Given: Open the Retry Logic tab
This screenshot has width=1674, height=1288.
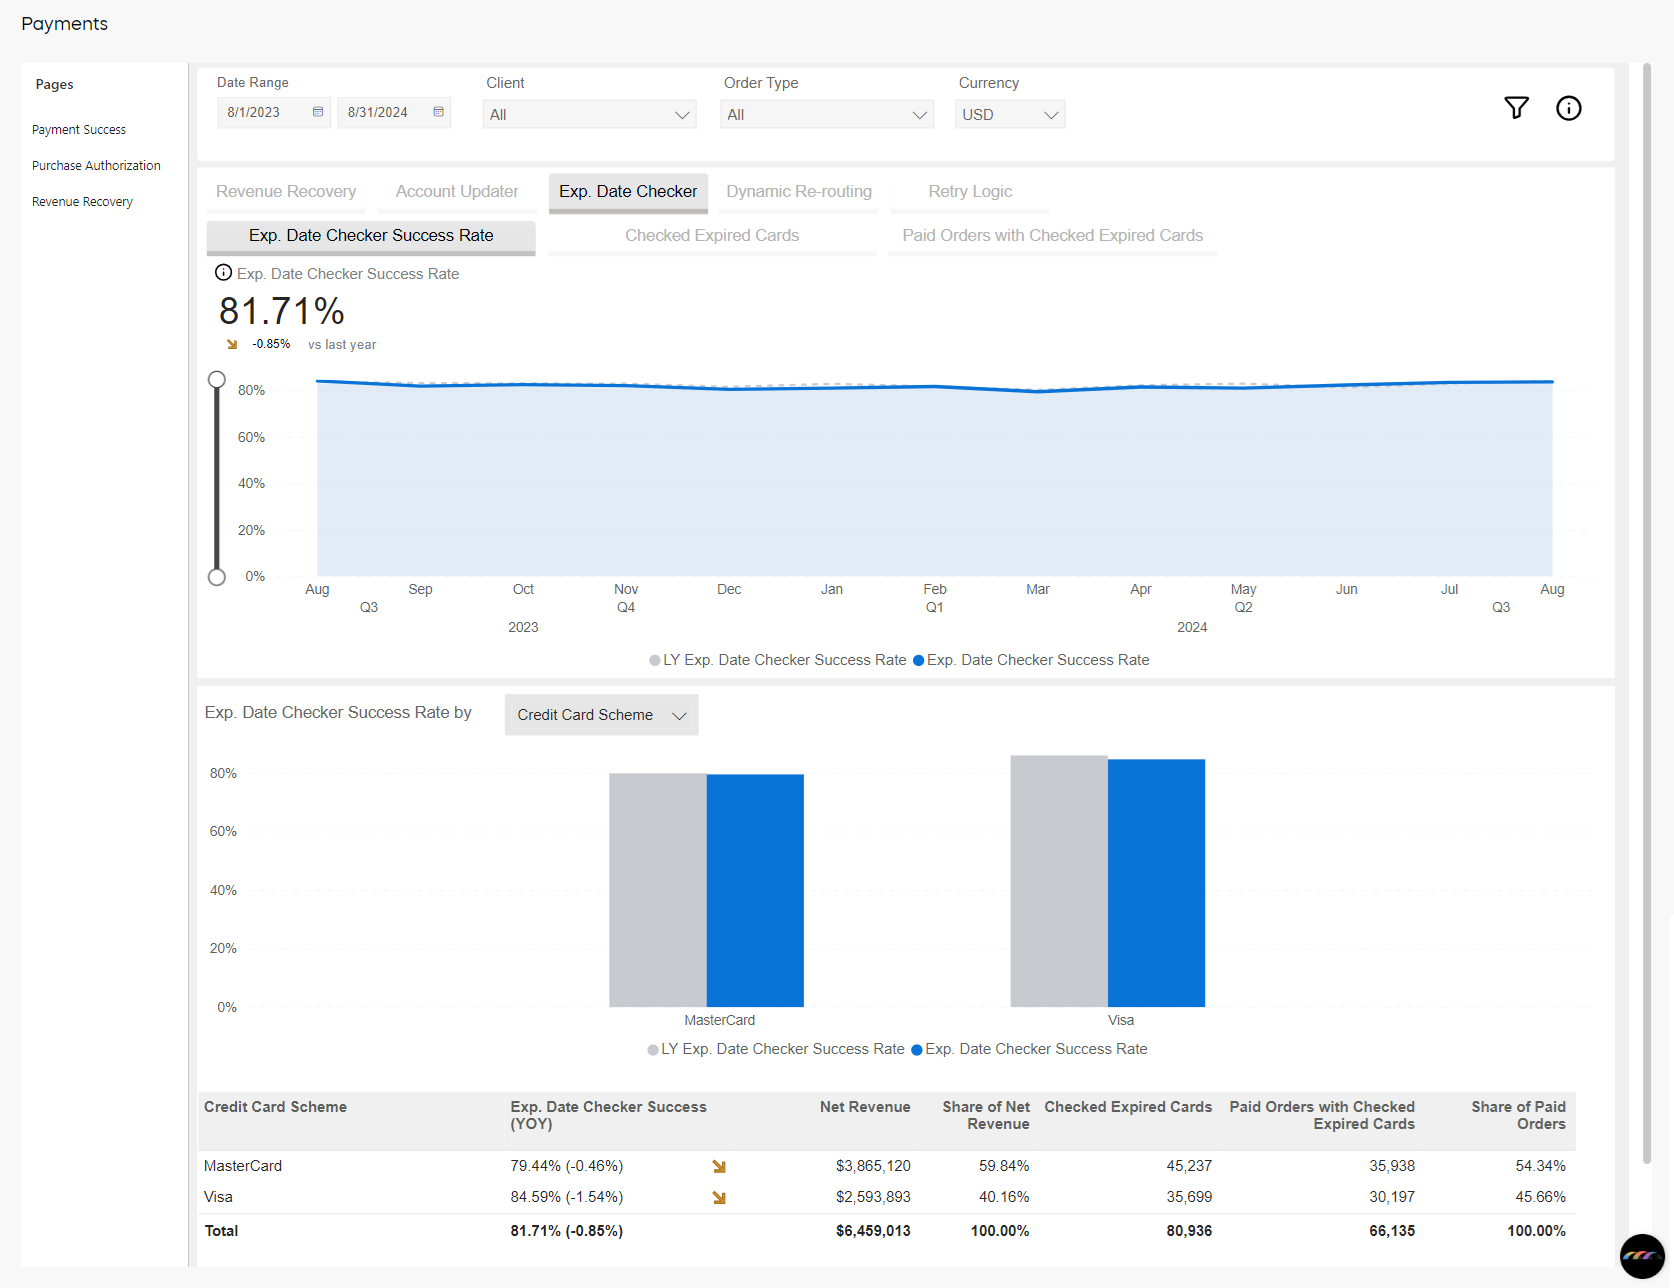Looking at the screenshot, I should coord(970,192).
